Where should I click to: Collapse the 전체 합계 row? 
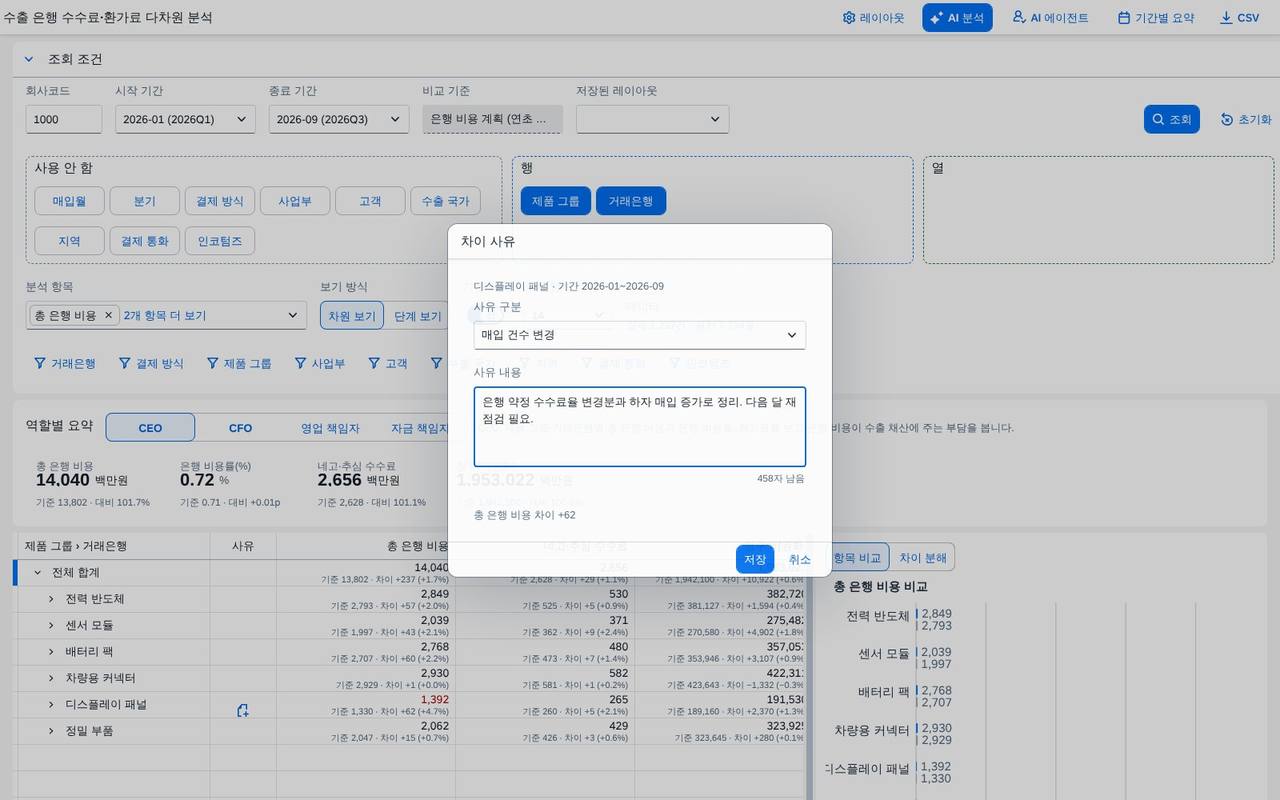click(38, 573)
